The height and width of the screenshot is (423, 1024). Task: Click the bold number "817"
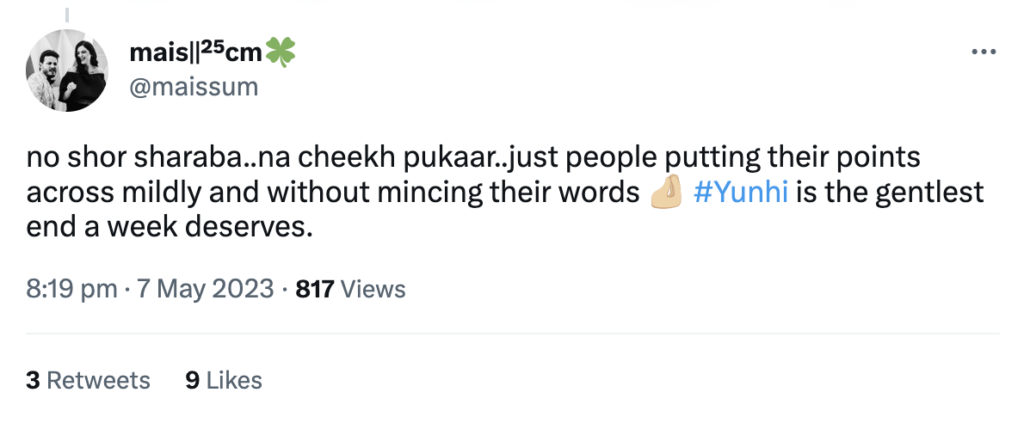(315, 289)
